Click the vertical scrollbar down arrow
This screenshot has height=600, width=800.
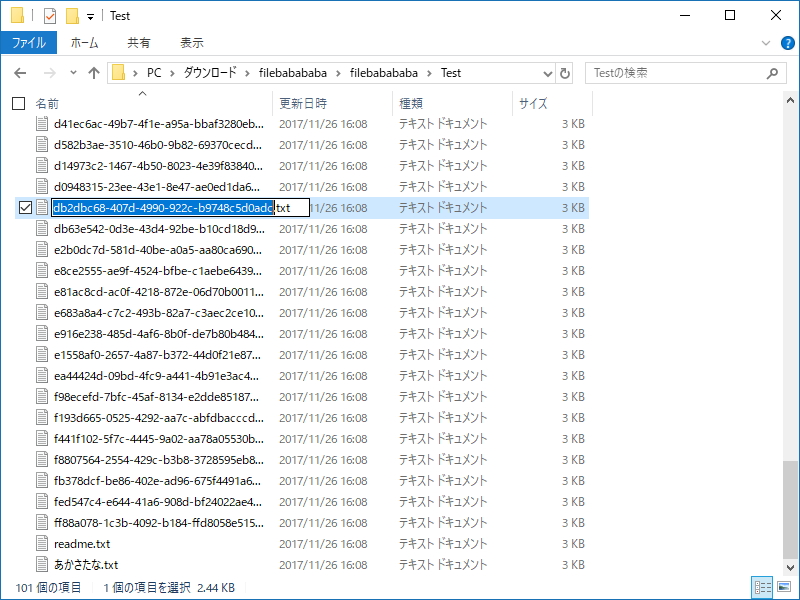[790, 567]
